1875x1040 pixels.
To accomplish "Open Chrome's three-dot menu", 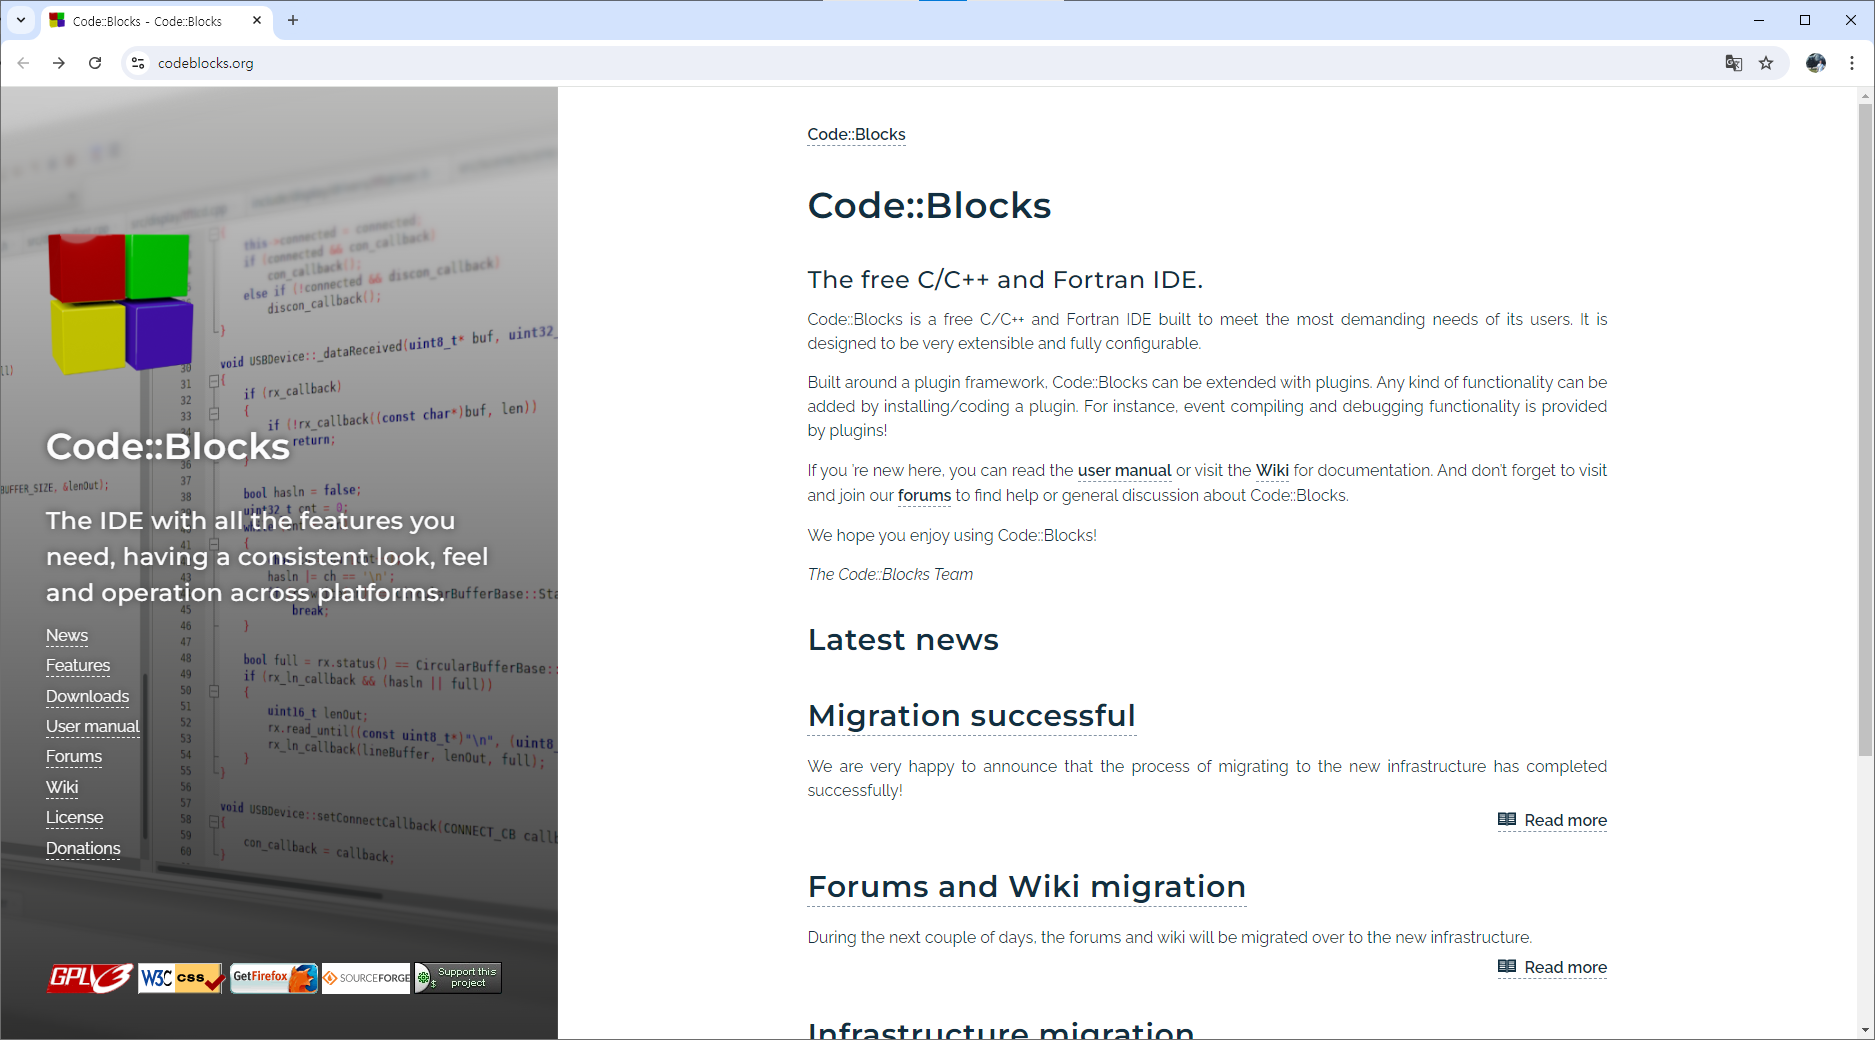I will [1852, 63].
